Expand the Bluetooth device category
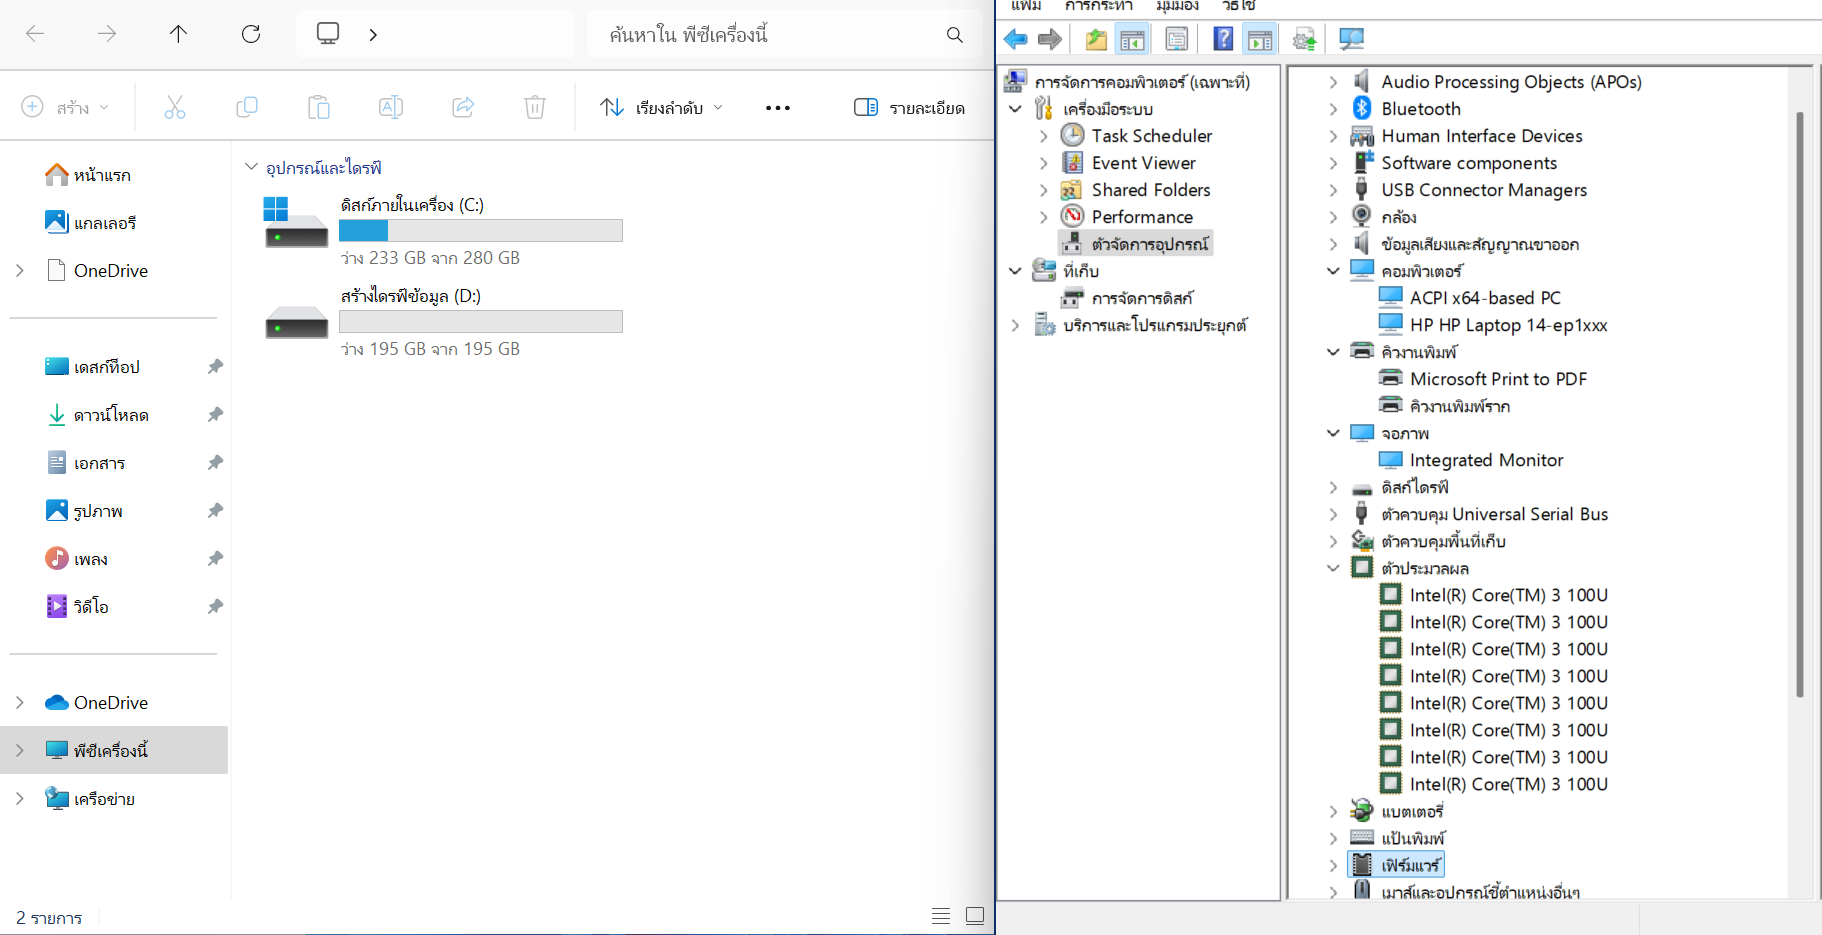1822x935 pixels. pyautogui.click(x=1333, y=109)
